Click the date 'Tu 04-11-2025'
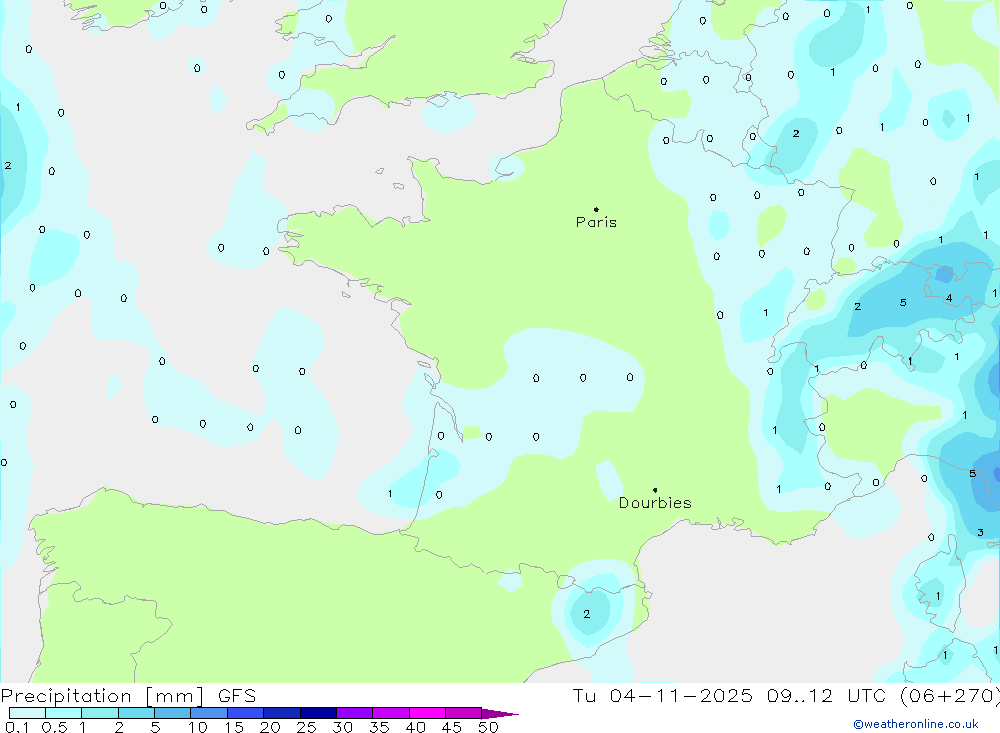This screenshot has width=1000, height=733. tap(662, 695)
